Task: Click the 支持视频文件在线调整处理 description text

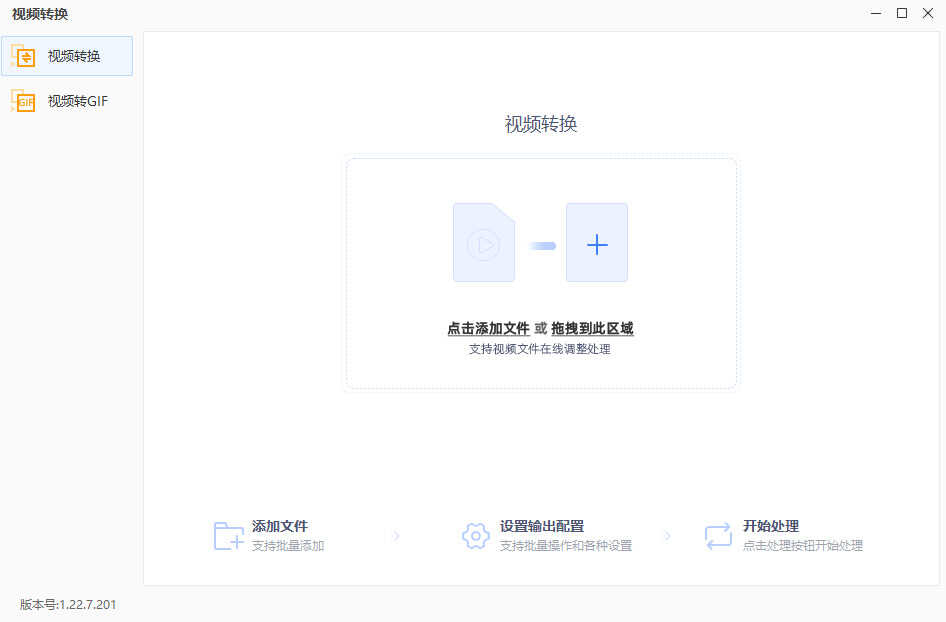Action: pos(540,349)
